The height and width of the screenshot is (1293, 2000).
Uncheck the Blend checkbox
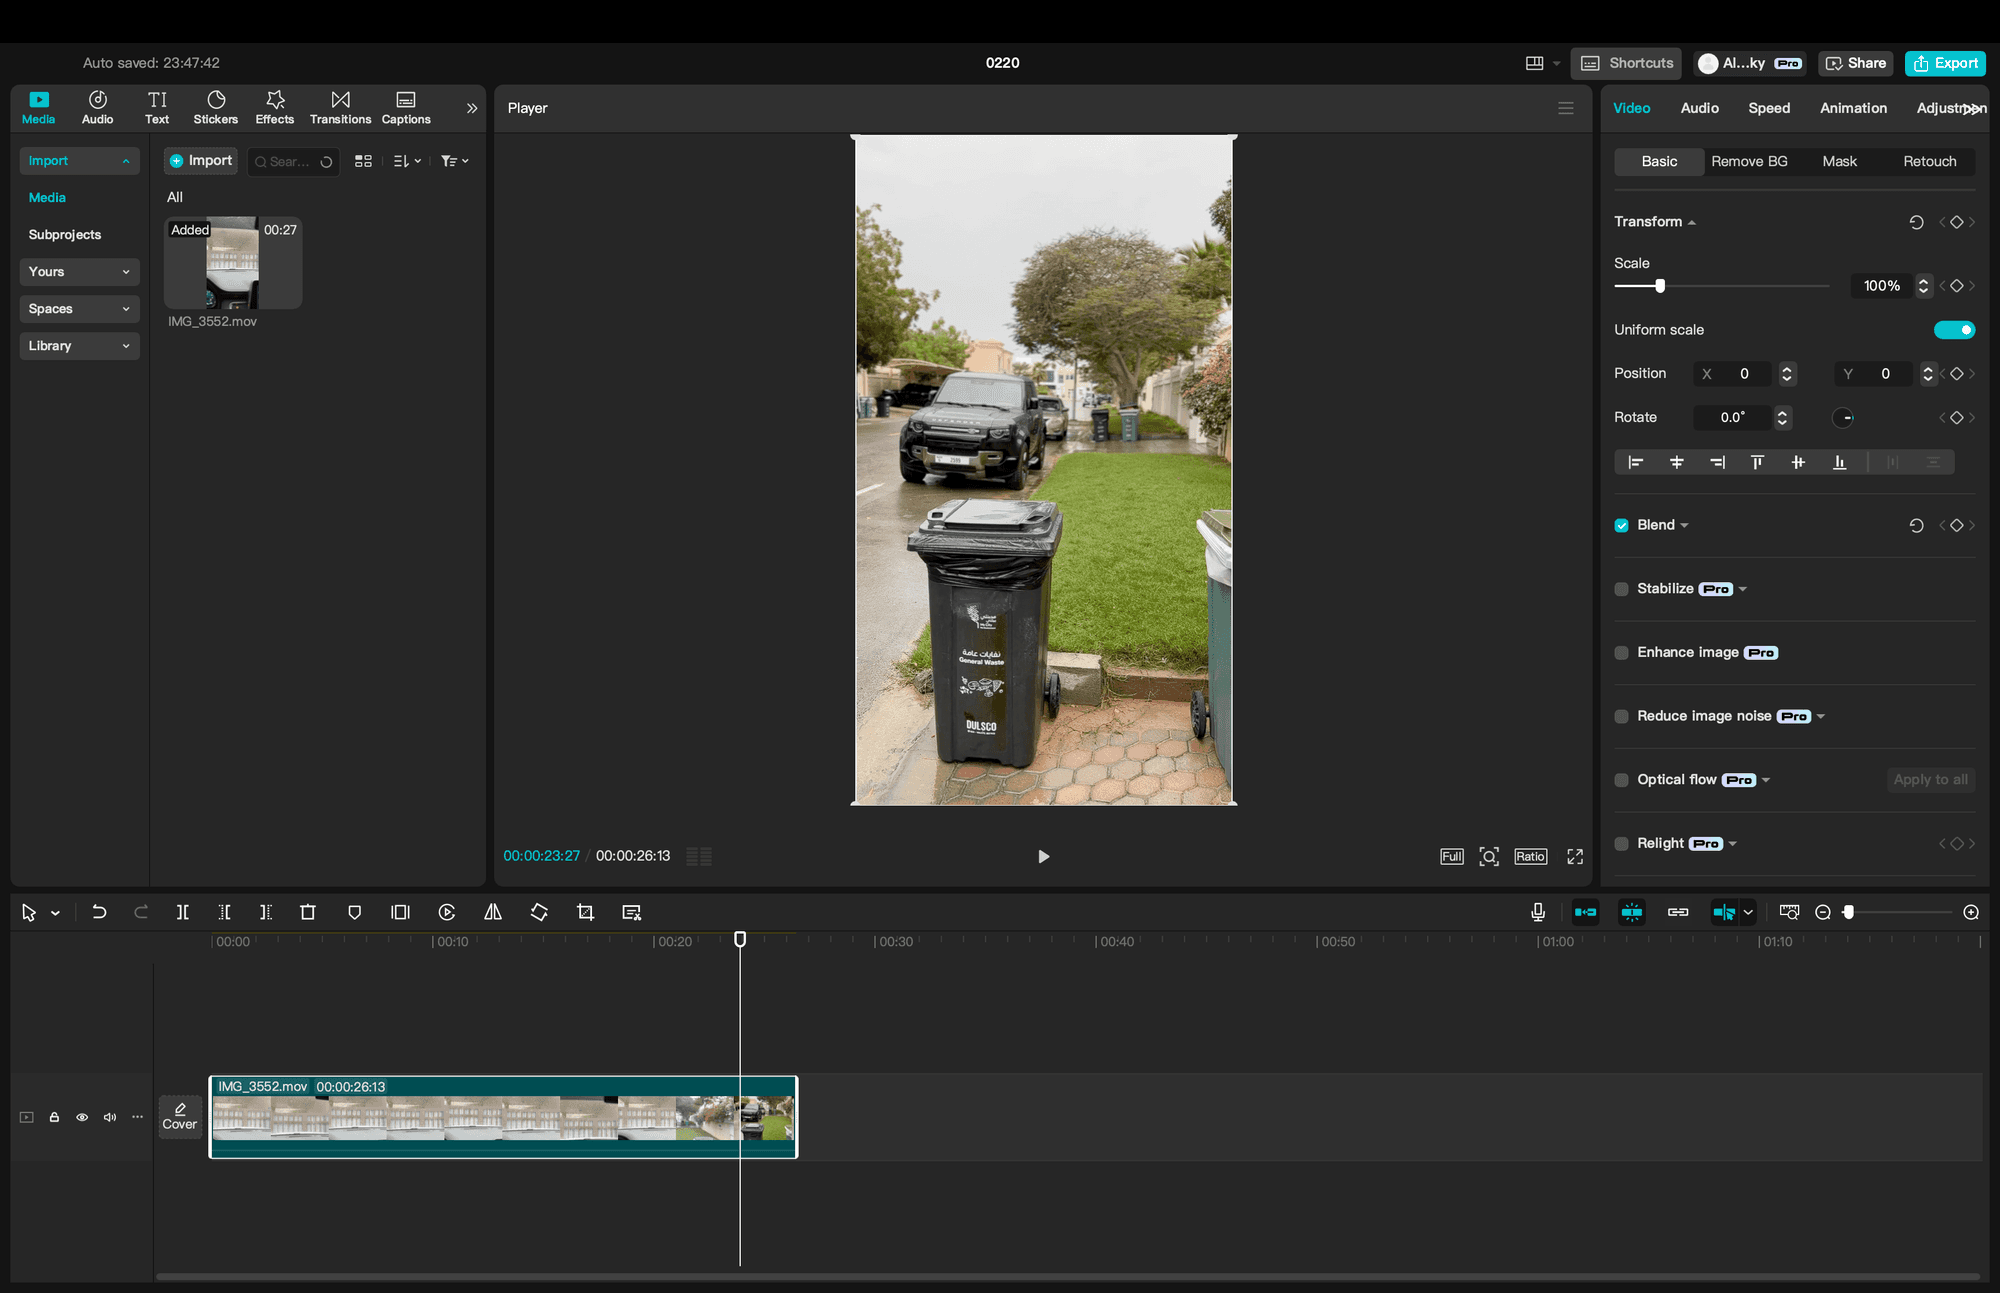[1621, 525]
